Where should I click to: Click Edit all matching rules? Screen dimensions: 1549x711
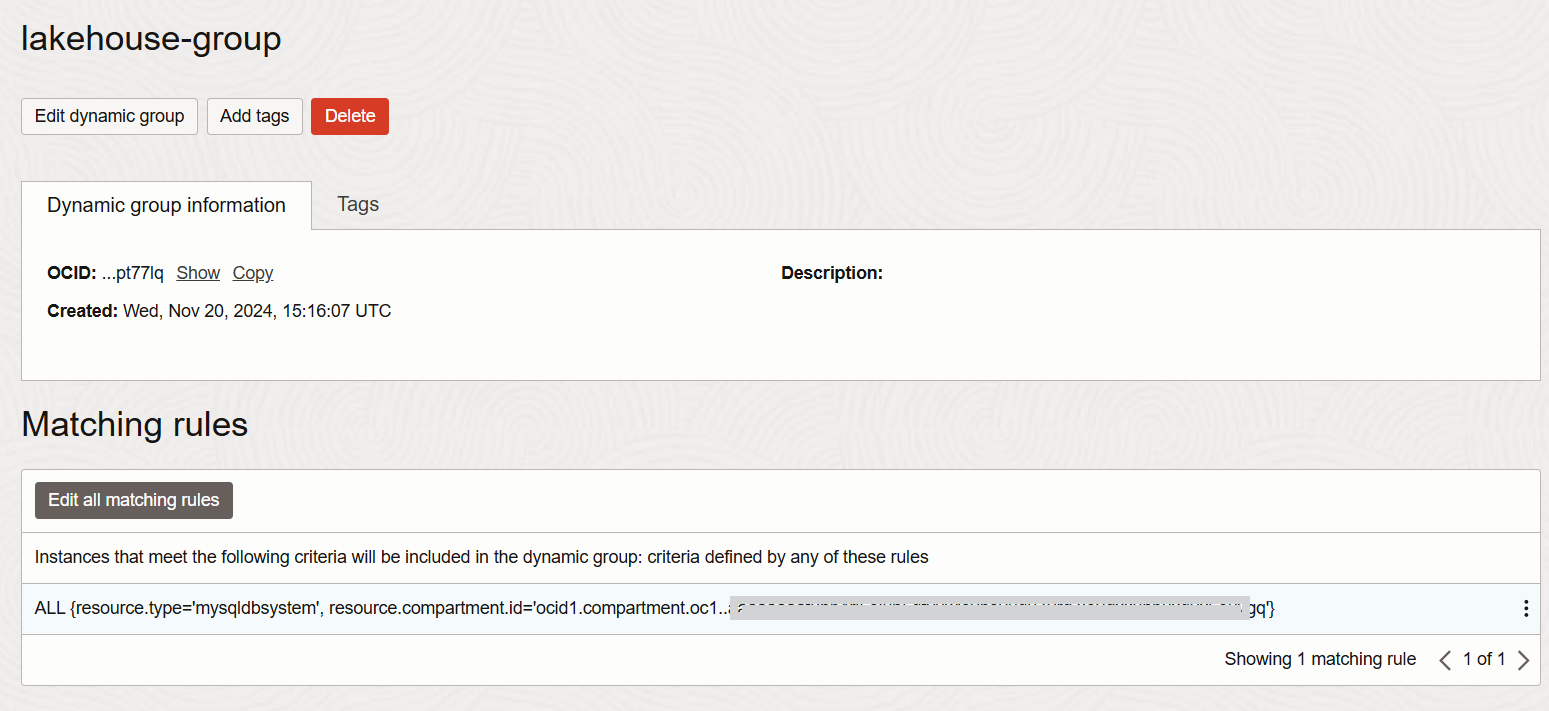point(133,500)
